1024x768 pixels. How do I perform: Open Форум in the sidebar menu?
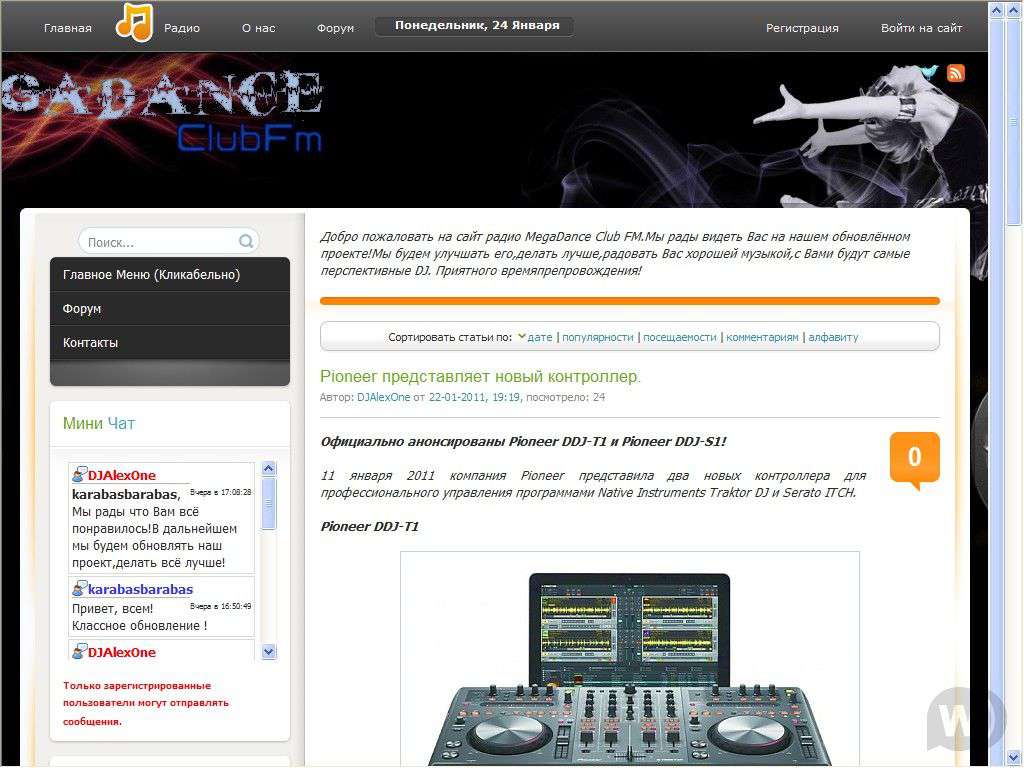[170, 308]
